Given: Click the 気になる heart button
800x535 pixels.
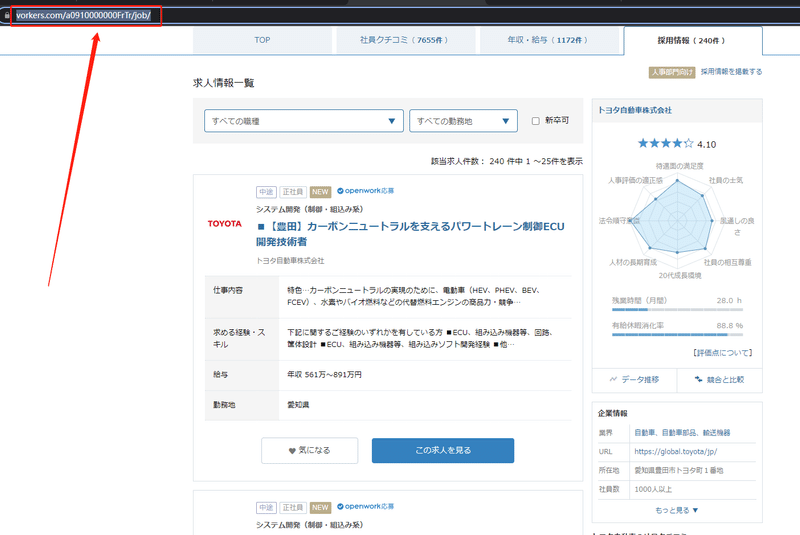Looking at the screenshot, I should (310, 450).
